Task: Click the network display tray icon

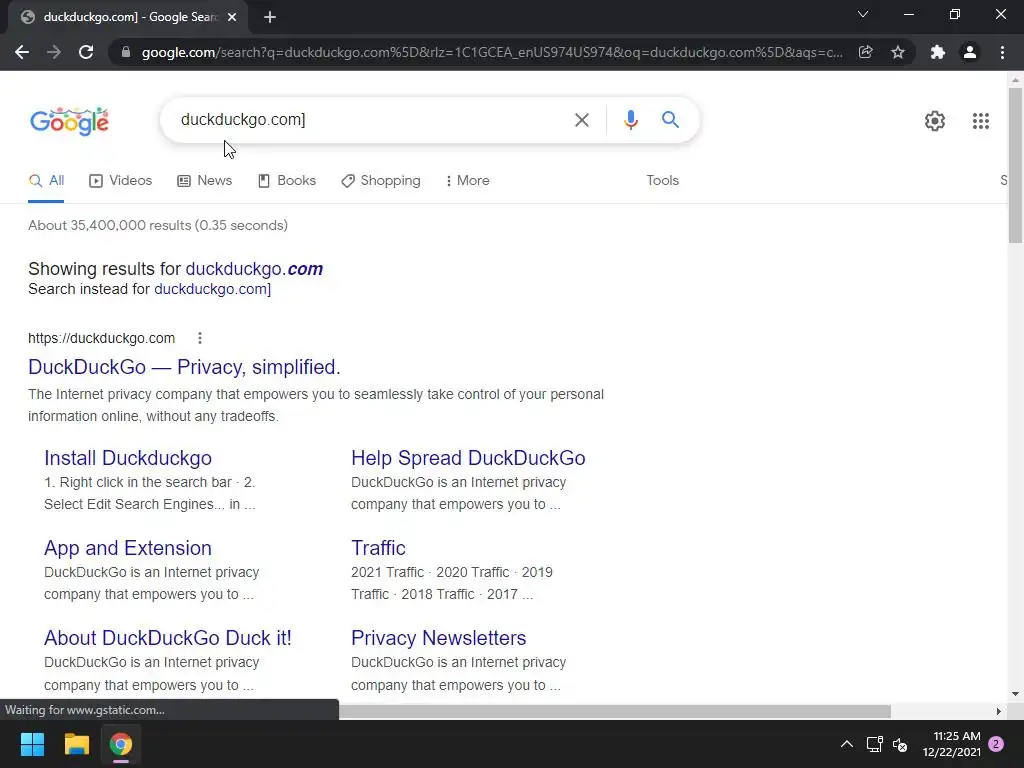Action: click(874, 744)
